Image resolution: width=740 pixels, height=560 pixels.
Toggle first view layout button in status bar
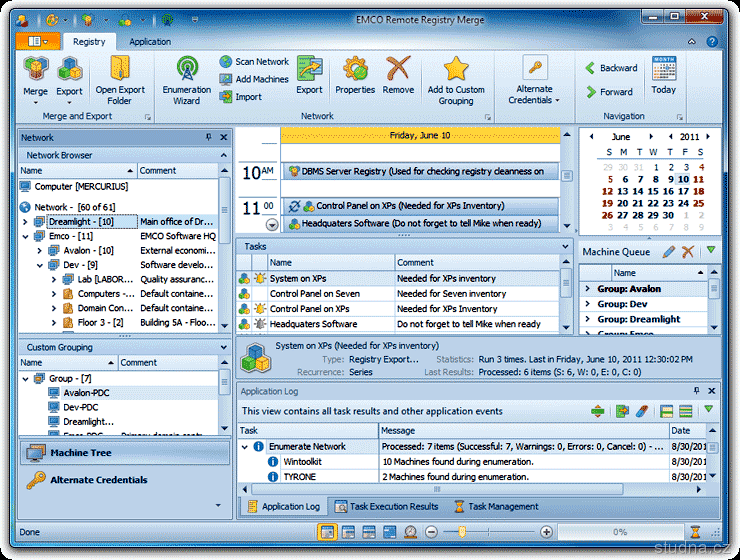pyautogui.click(x=327, y=532)
